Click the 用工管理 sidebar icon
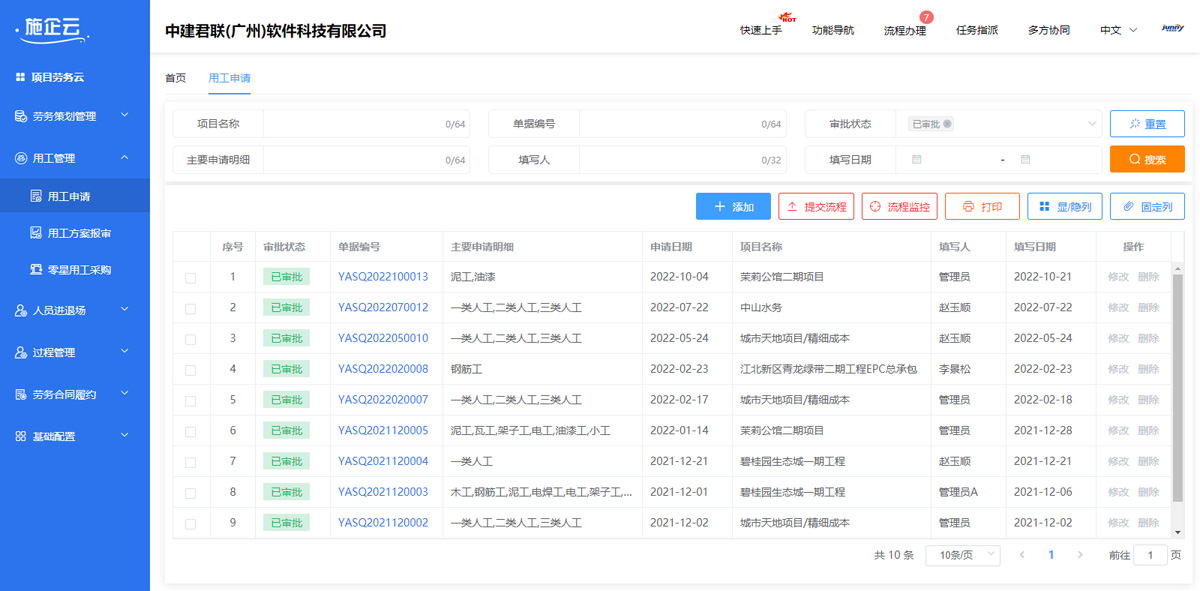 pos(21,158)
